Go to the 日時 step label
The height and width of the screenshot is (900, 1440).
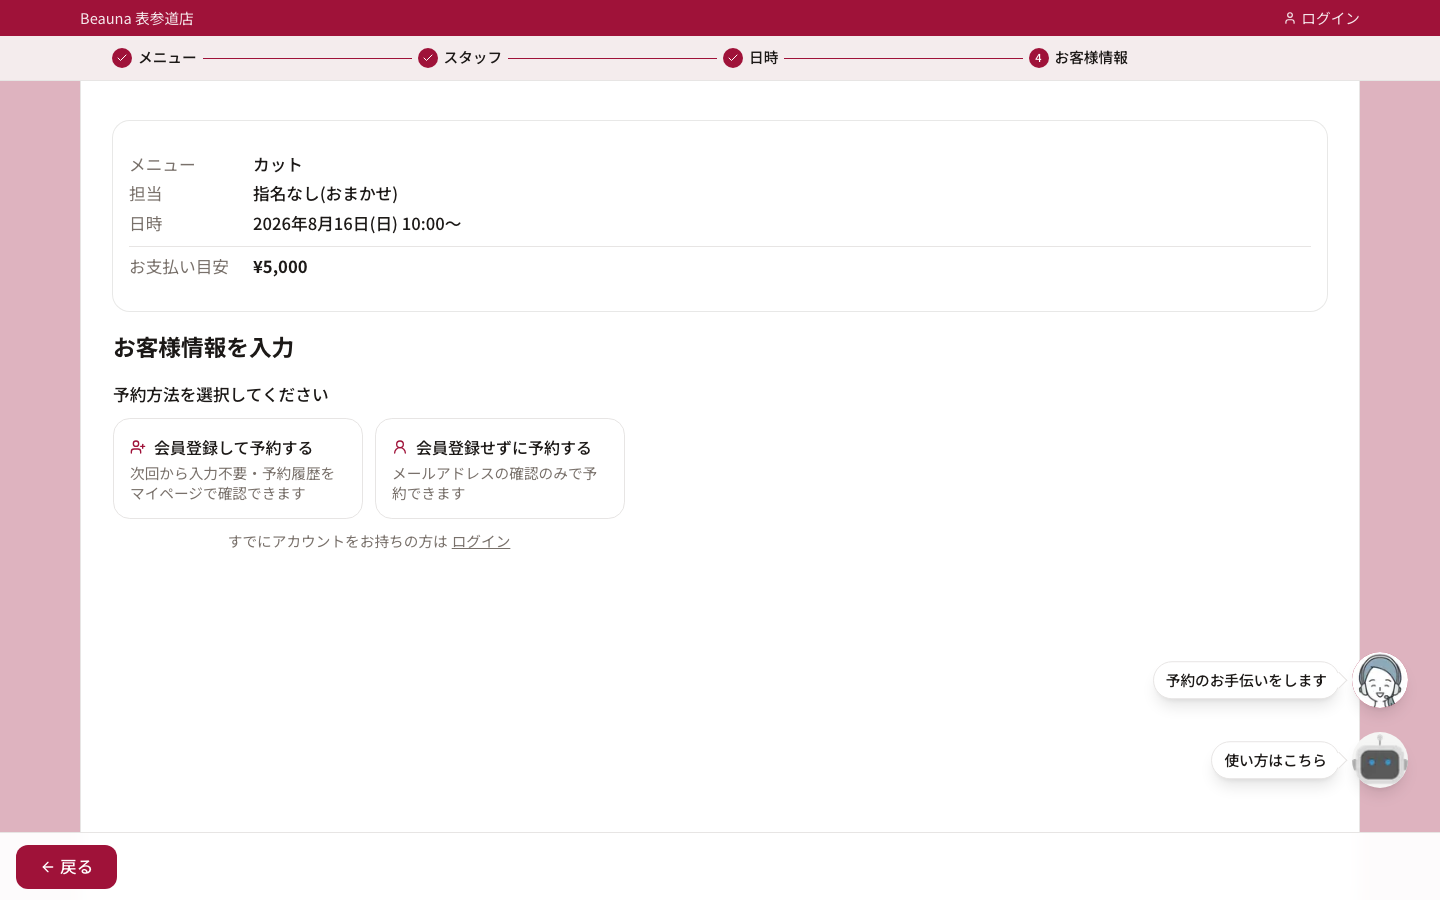click(x=764, y=58)
